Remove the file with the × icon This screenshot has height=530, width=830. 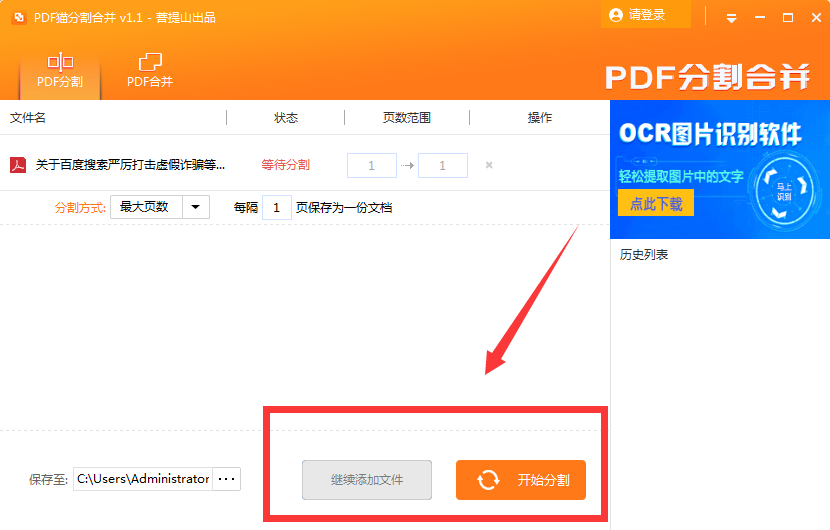point(489,165)
